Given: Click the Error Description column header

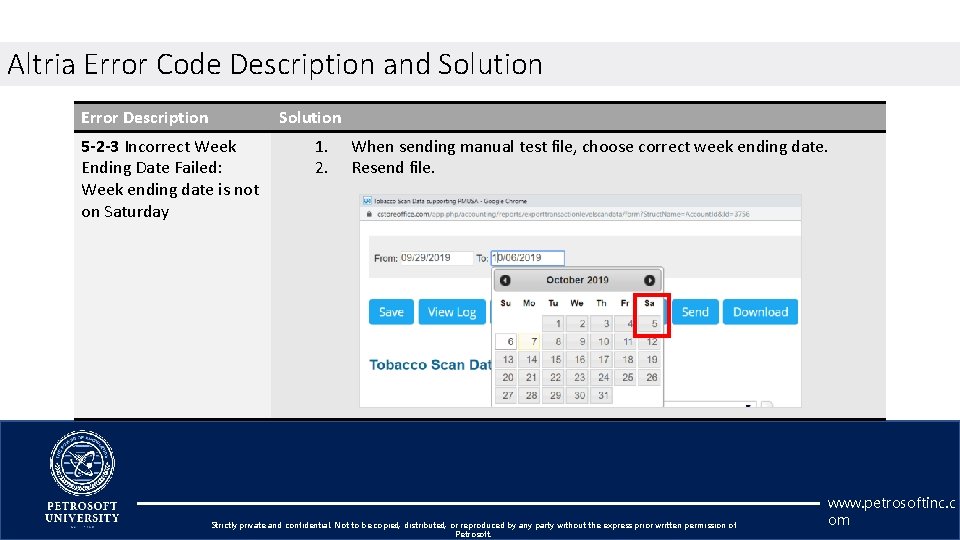Looking at the screenshot, I should click(144, 118).
